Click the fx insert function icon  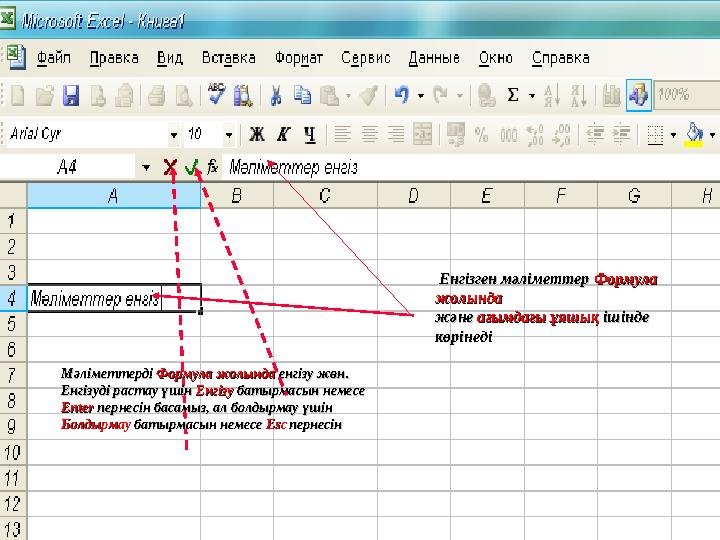tap(212, 167)
